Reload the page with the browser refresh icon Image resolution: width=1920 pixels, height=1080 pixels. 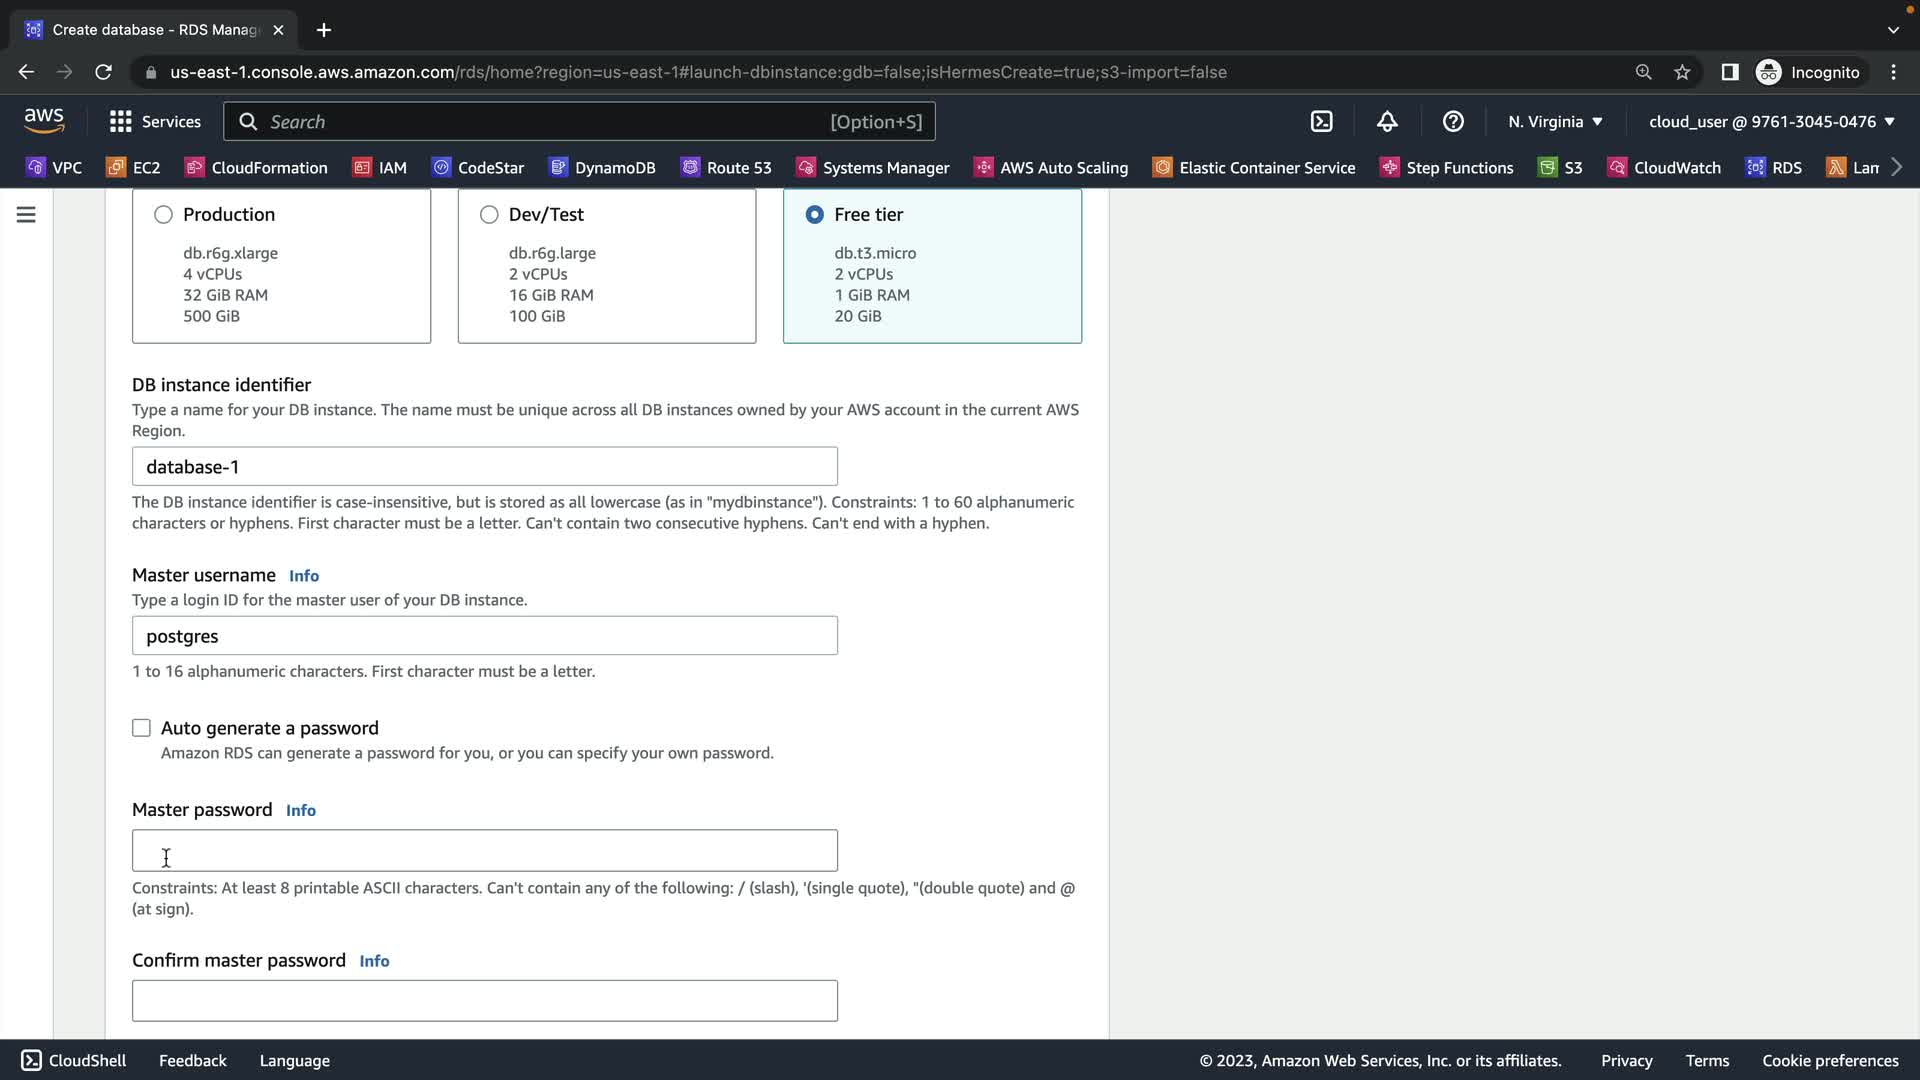[x=103, y=72]
